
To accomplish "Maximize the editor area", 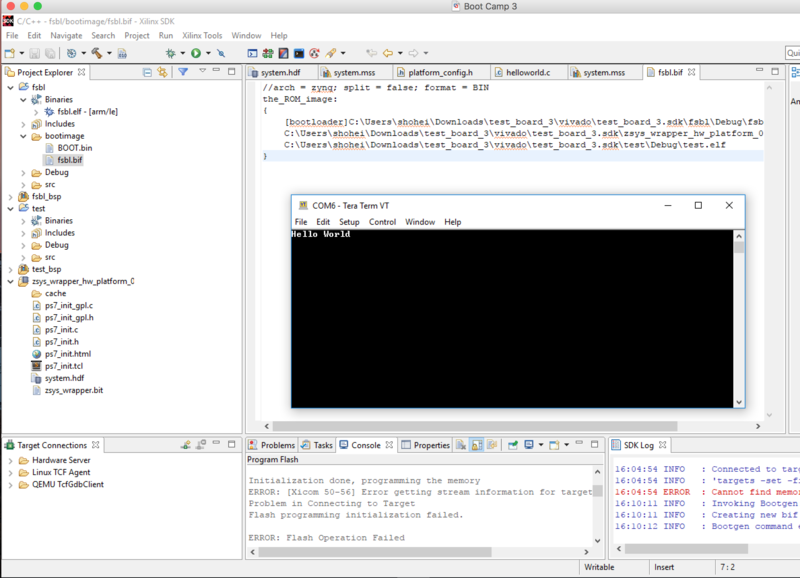I will (775, 71).
